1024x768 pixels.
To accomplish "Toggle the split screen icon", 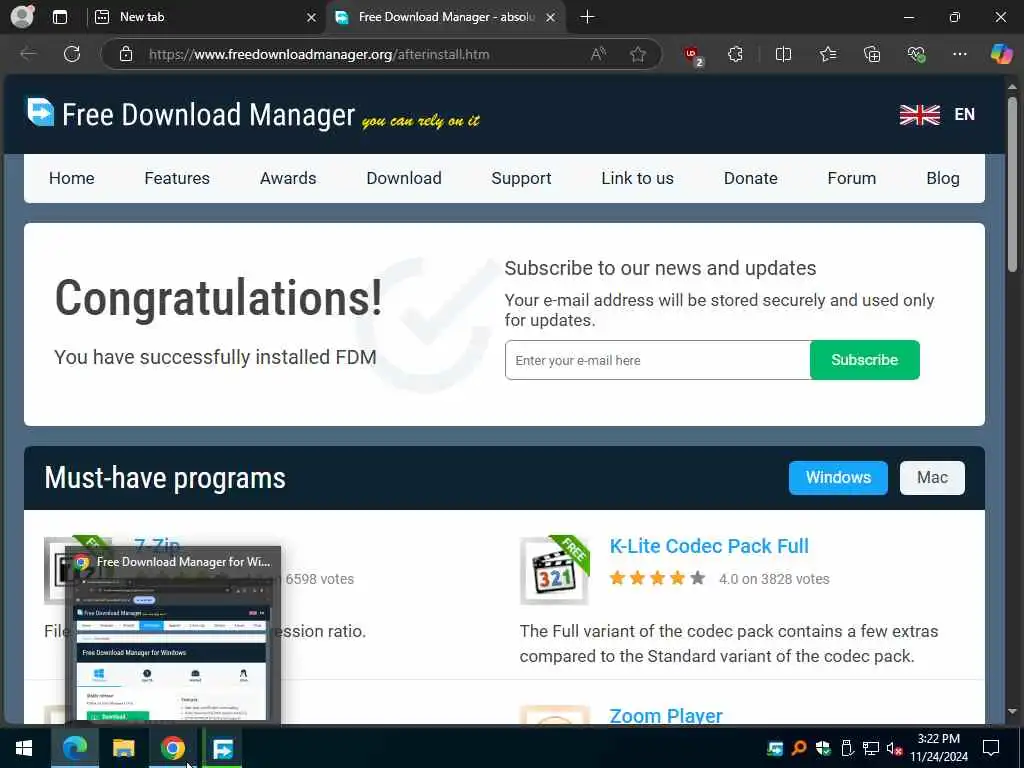I will (x=783, y=54).
